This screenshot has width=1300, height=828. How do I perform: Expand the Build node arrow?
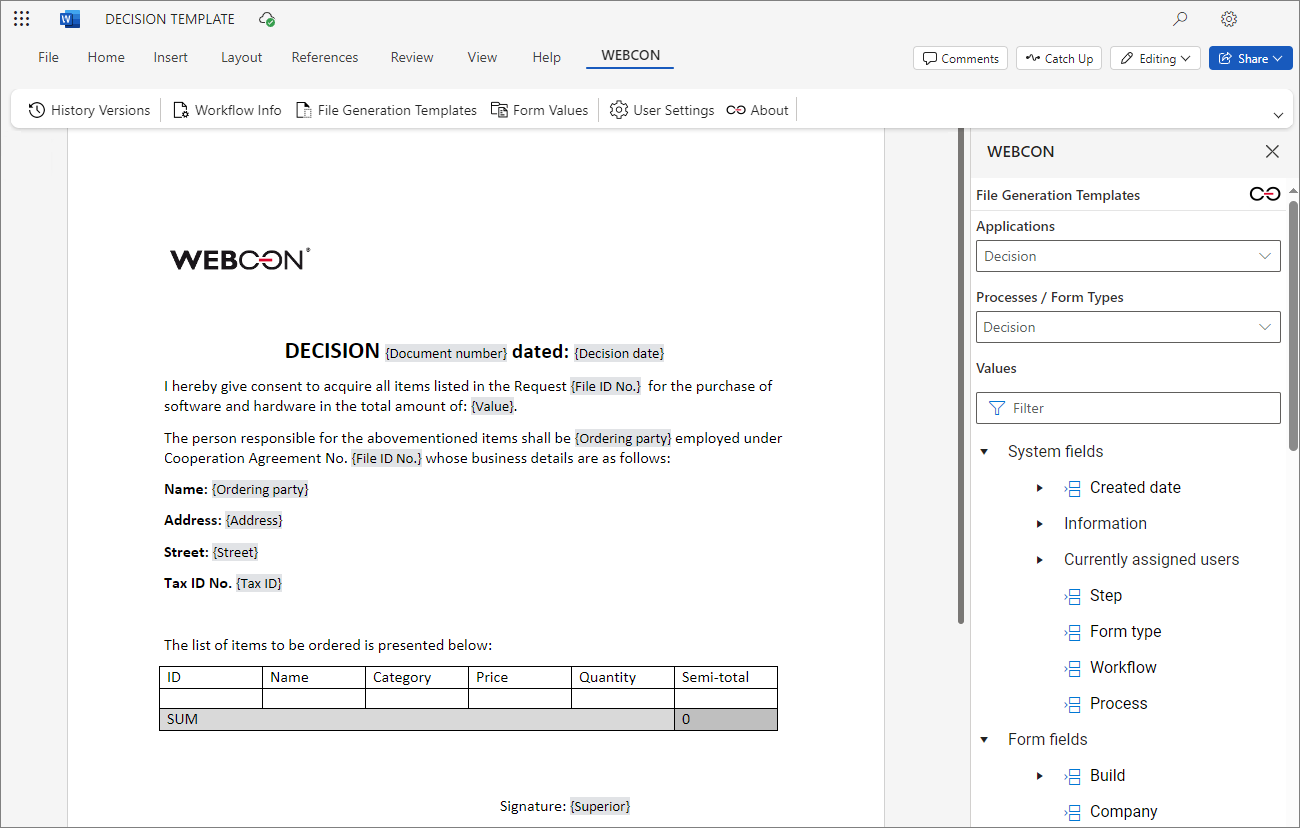(1040, 776)
